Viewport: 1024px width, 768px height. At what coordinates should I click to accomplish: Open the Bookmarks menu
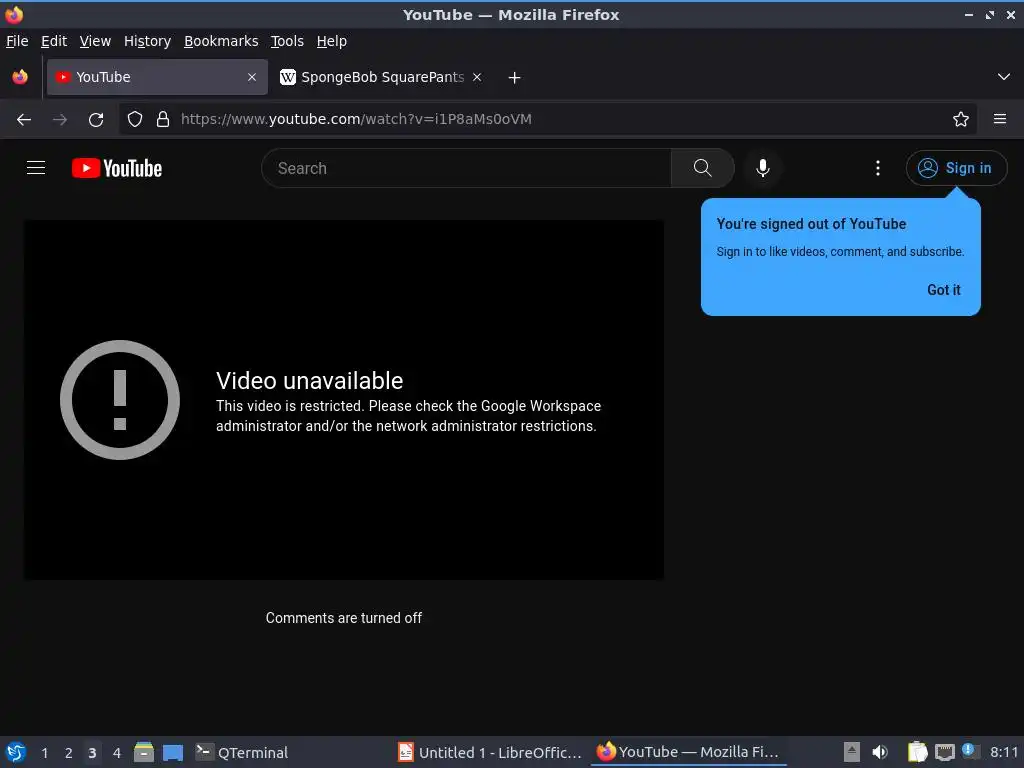pos(221,41)
